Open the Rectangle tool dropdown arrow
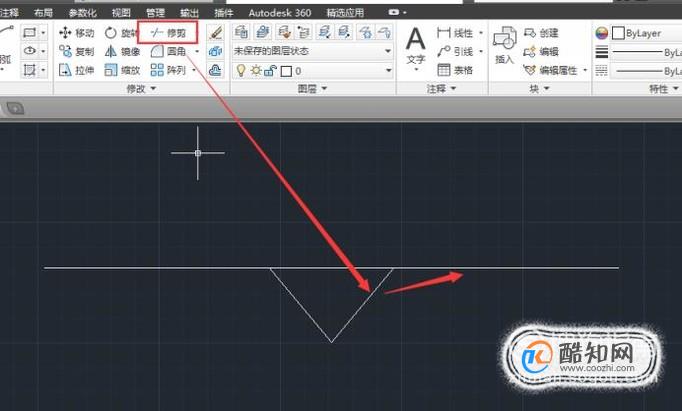 [43, 33]
